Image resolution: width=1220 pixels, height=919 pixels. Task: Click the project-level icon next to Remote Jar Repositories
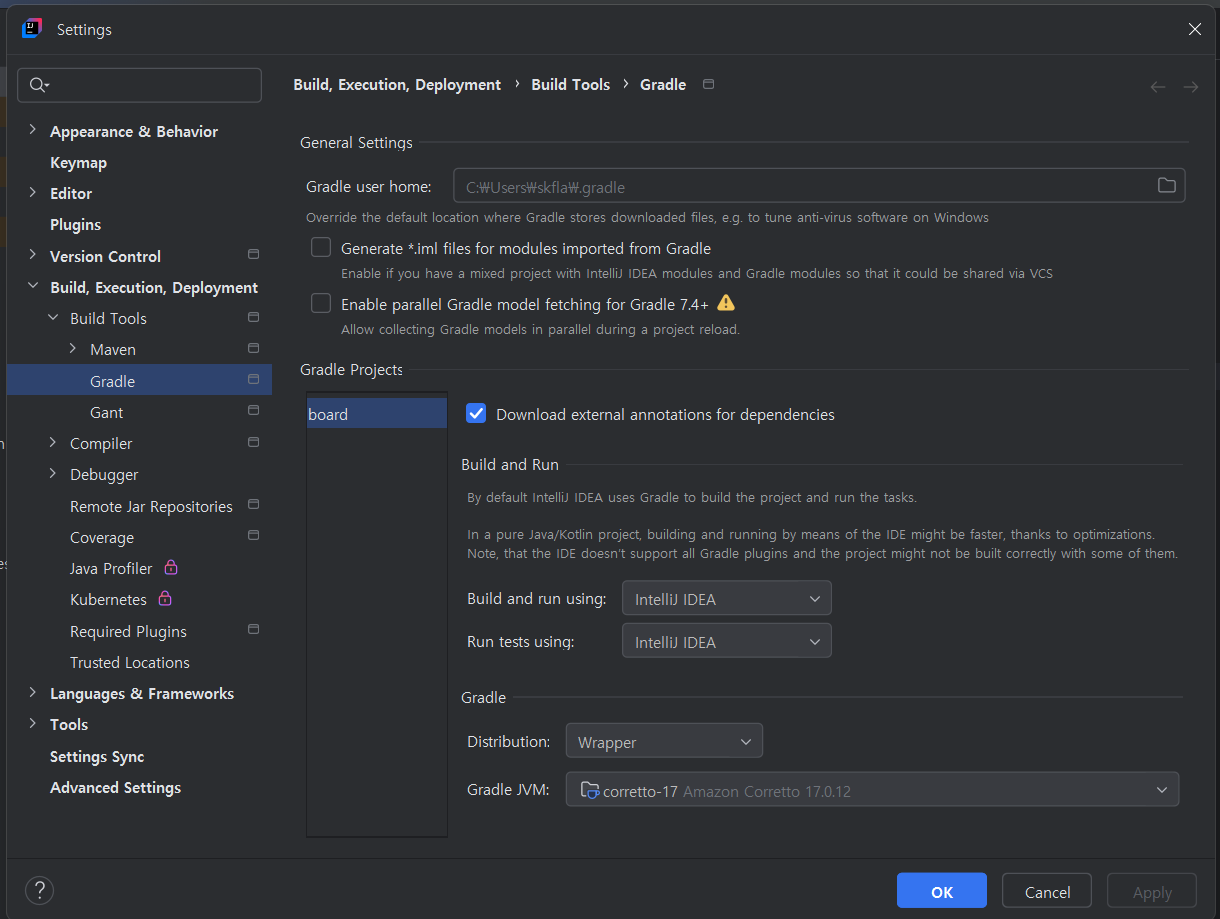253,505
